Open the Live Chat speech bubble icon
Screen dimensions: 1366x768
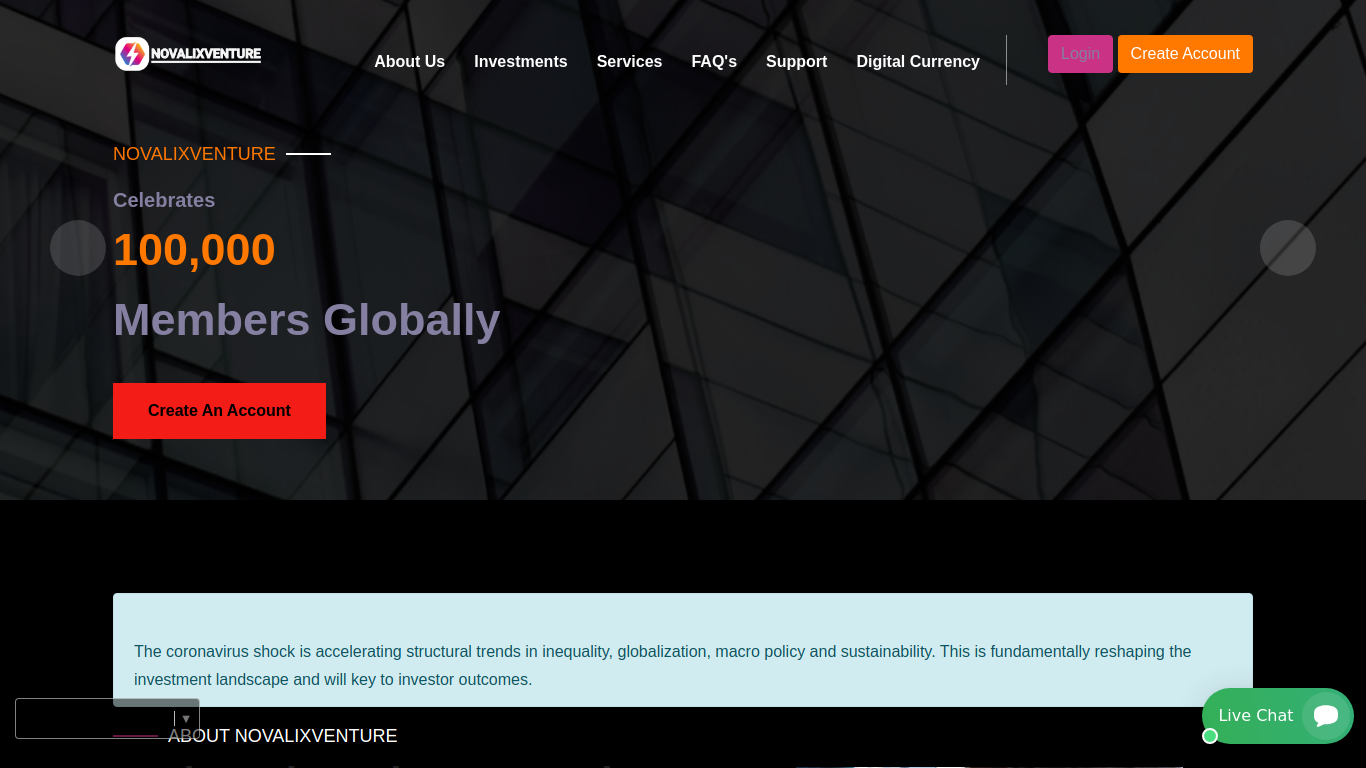pos(1326,716)
